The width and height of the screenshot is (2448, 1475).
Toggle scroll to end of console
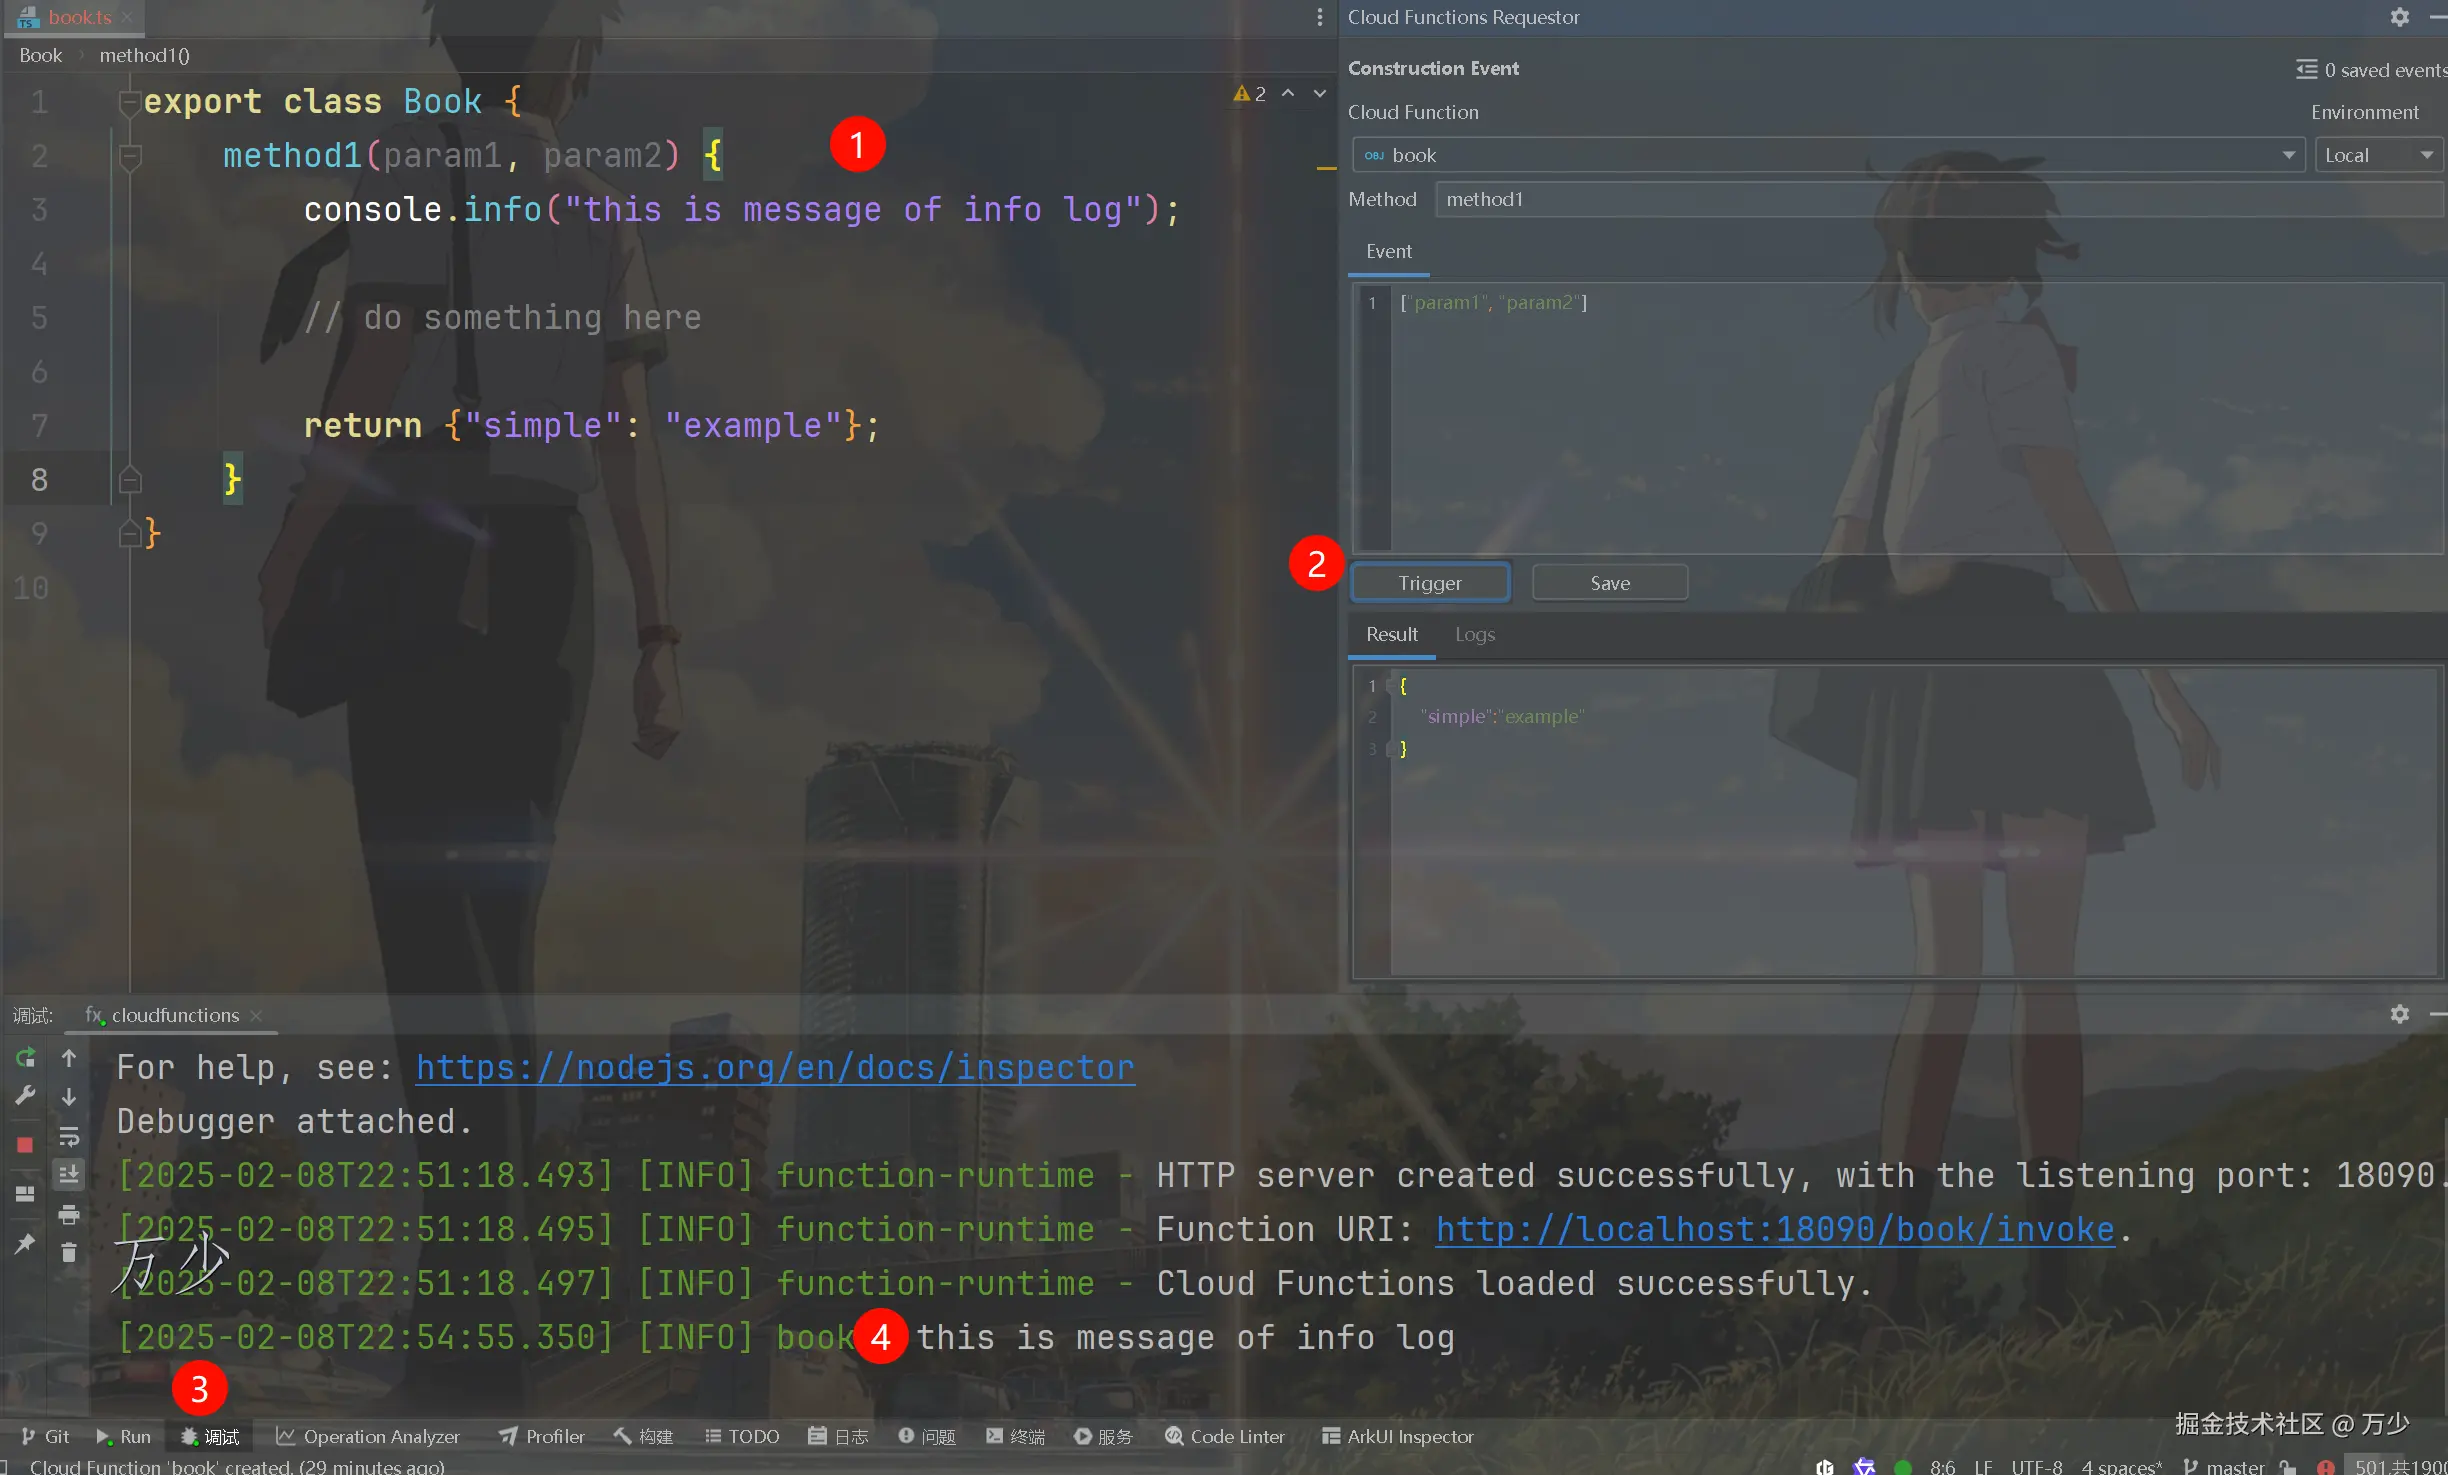tap(68, 1174)
